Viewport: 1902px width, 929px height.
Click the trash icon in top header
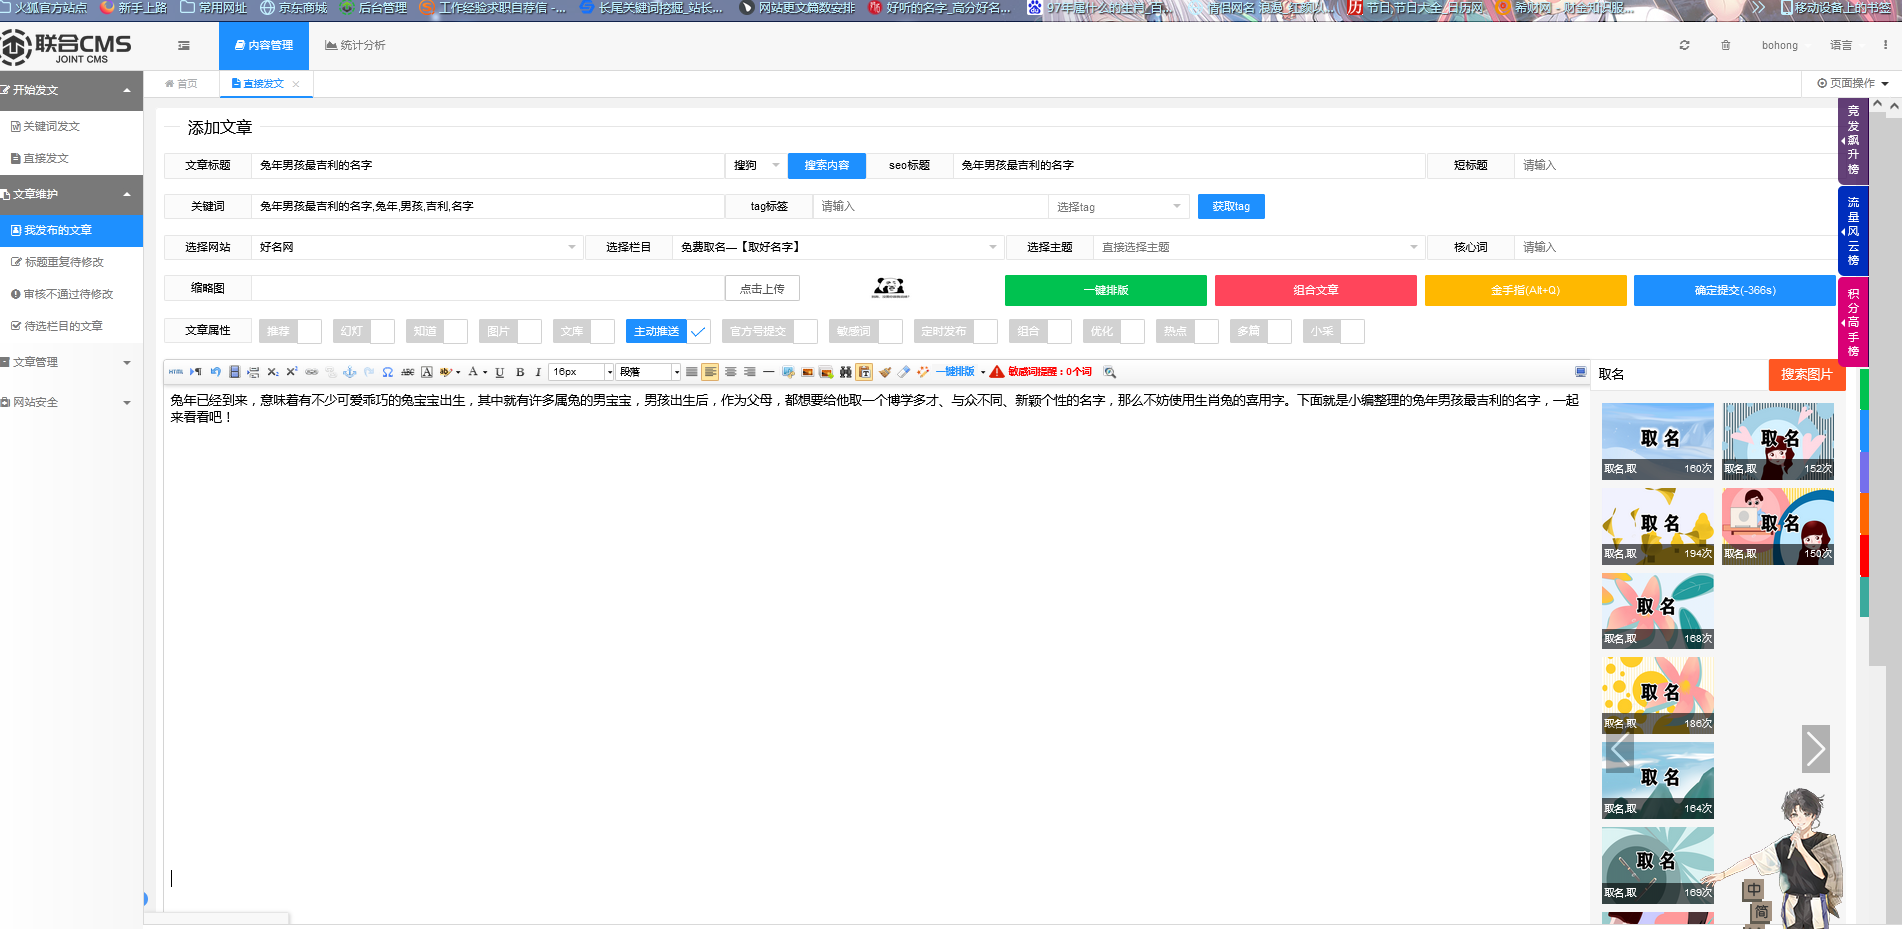(x=1725, y=45)
